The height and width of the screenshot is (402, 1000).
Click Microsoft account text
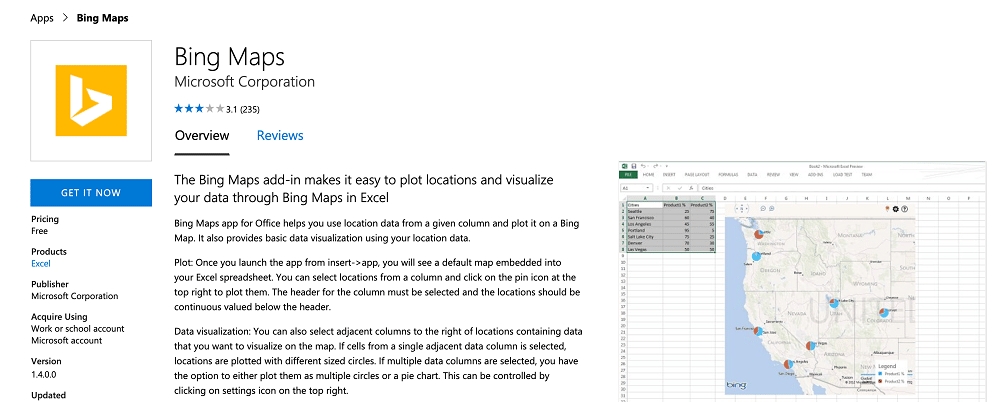(x=66, y=341)
